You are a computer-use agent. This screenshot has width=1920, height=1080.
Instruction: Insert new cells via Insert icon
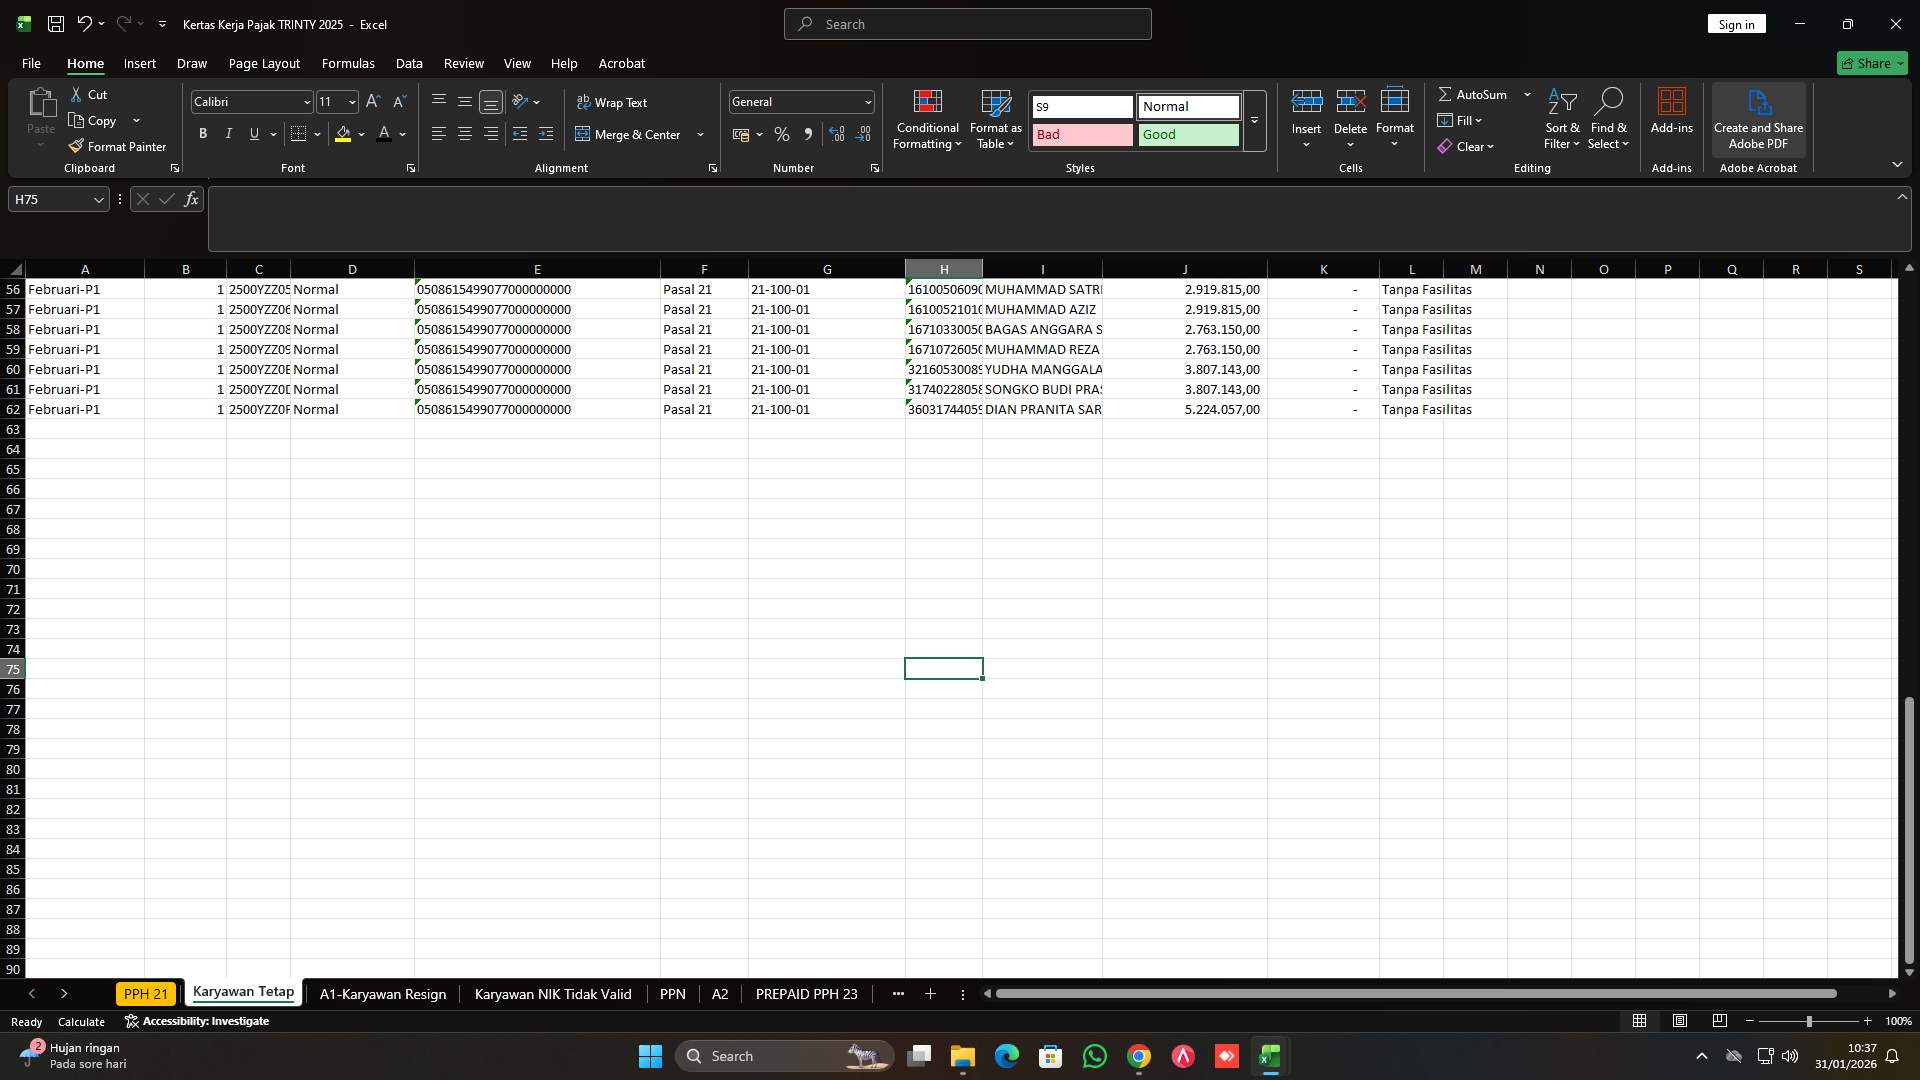coord(1306,100)
